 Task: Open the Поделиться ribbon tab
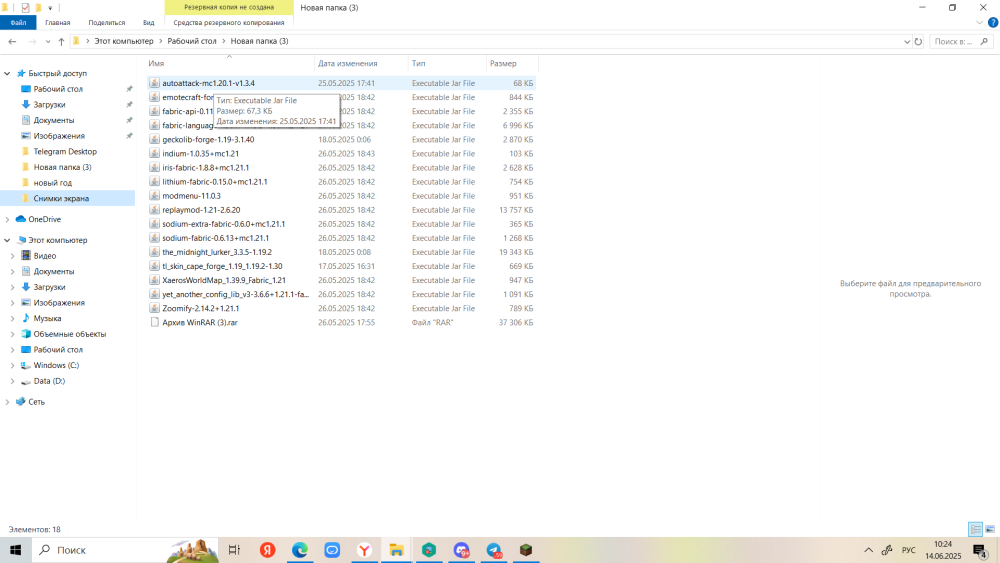point(107,22)
